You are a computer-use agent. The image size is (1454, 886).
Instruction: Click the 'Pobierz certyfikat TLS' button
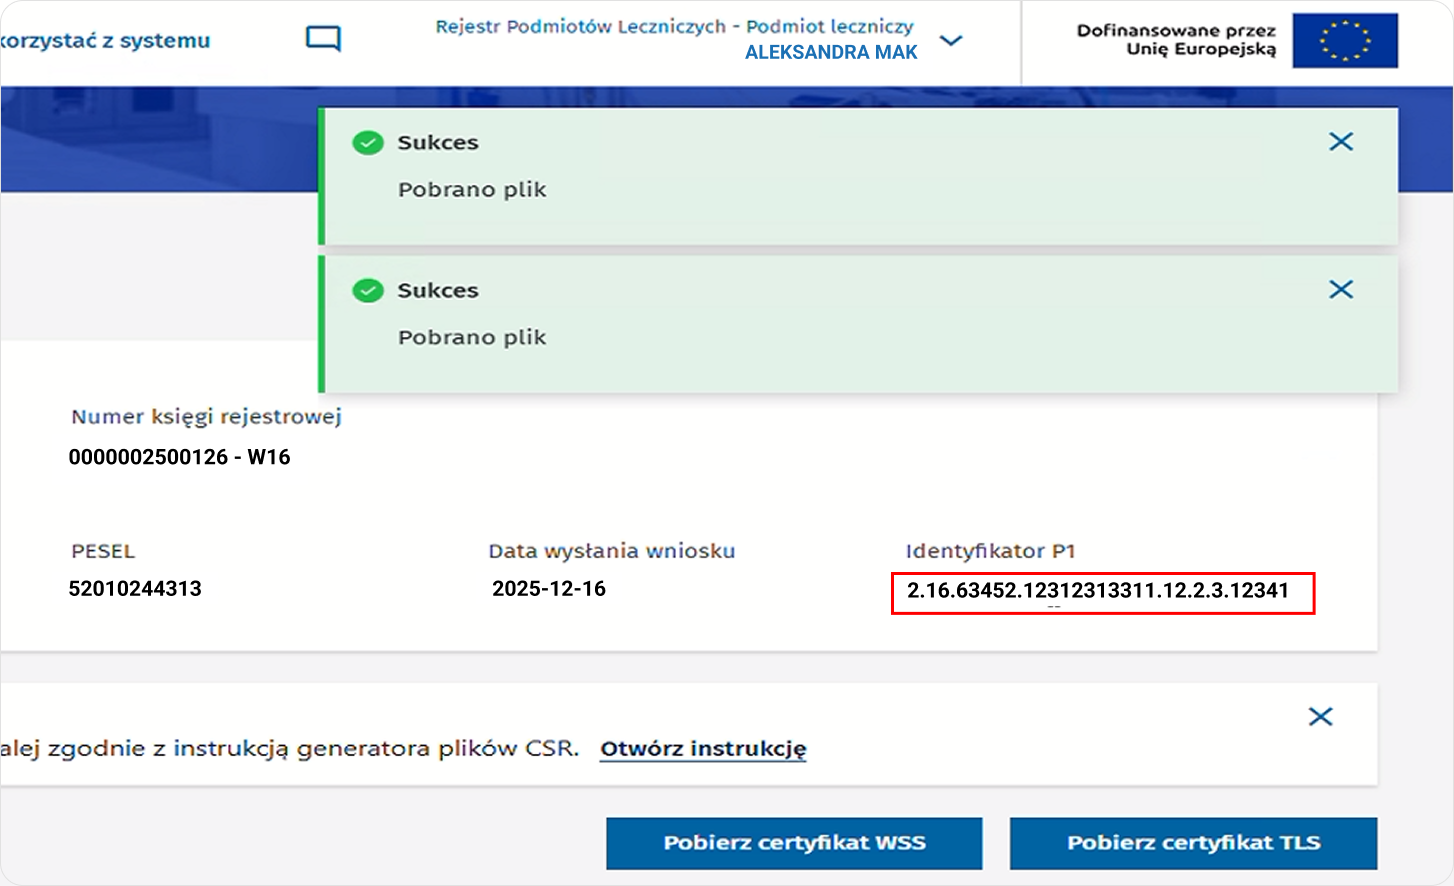tap(1193, 843)
